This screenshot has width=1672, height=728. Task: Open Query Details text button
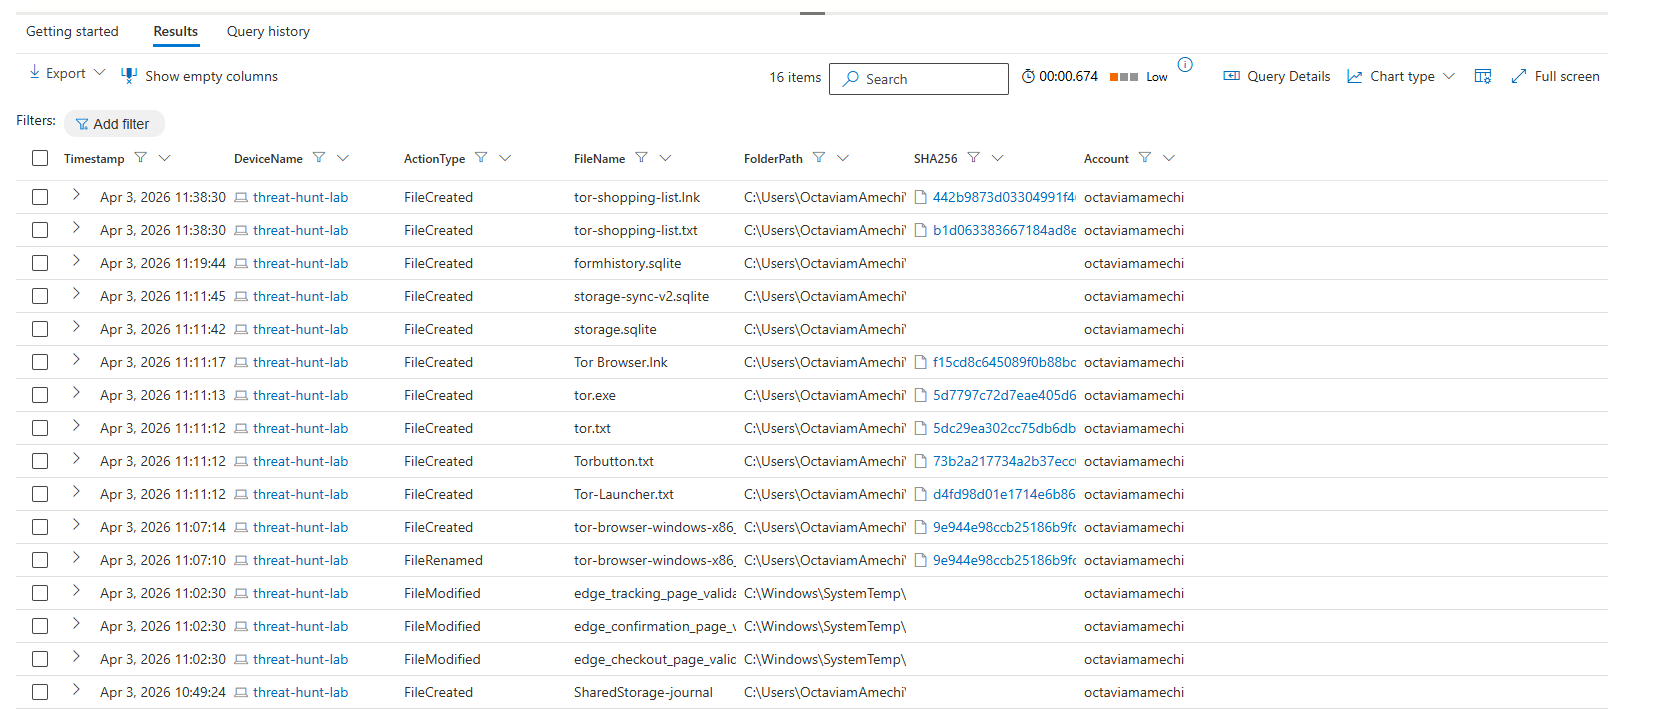1289,76
